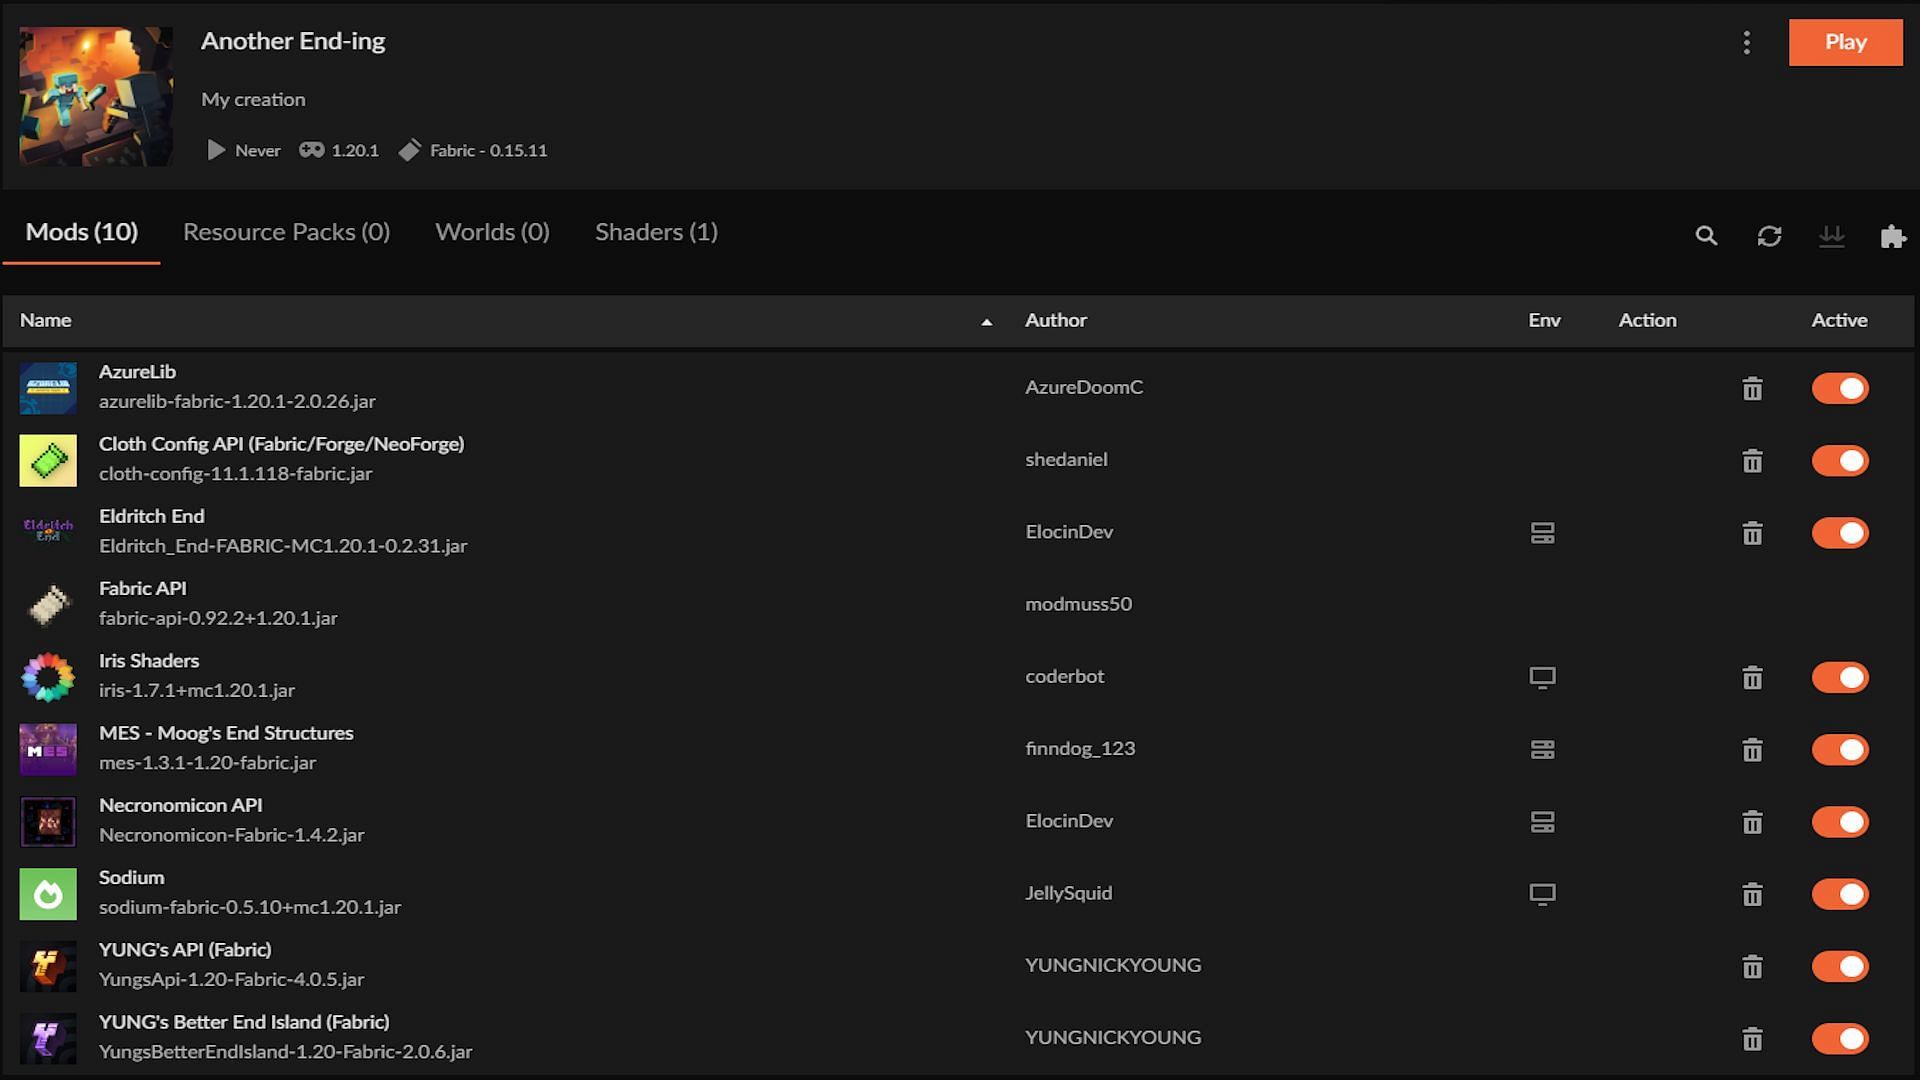Image resolution: width=1920 pixels, height=1080 pixels.
Task: Disable the AzureLib mod toggle
Action: click(x=1840, y=388)
